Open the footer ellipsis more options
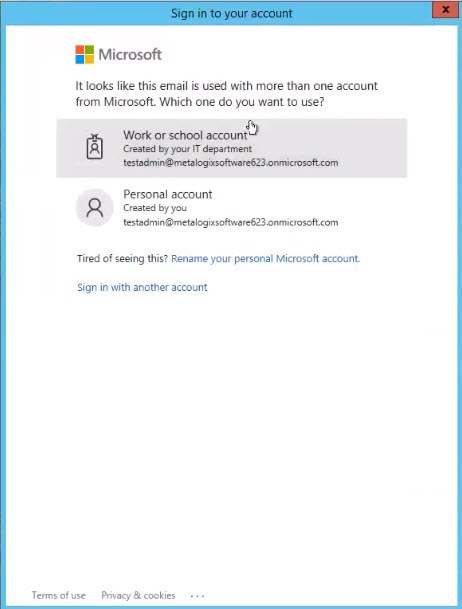 pyautogui.click(x=197, y=595)
